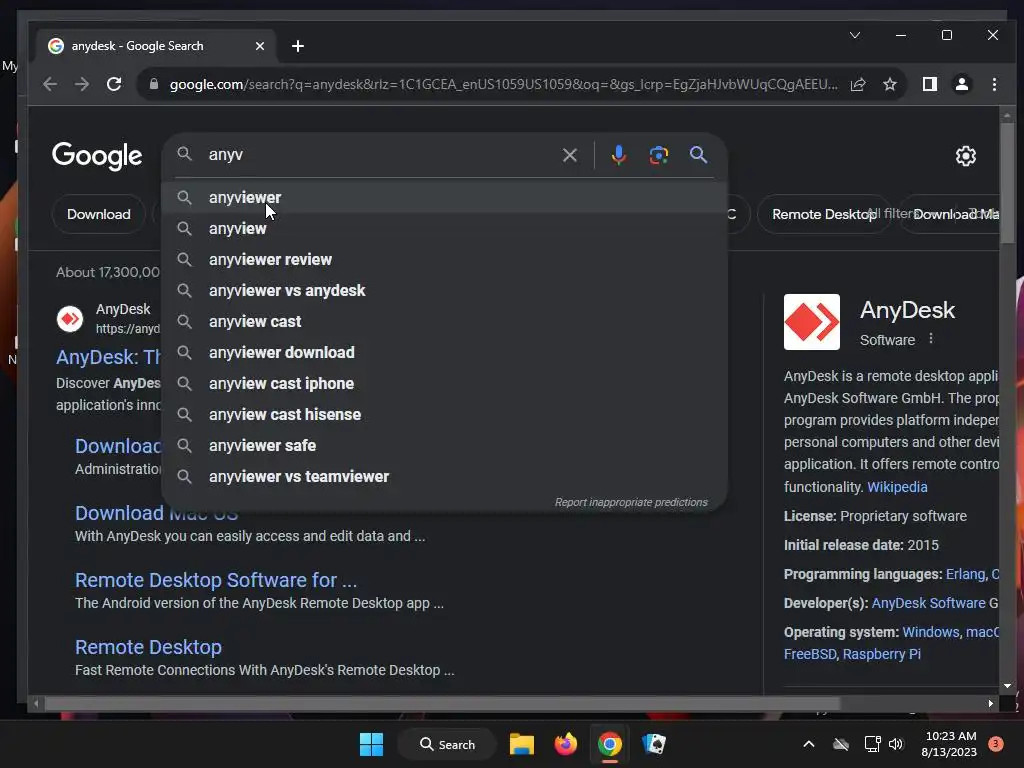Click horizontal scrollbar right arrow
This screenshot has height=768, width=1024.
tap(991, 703)
